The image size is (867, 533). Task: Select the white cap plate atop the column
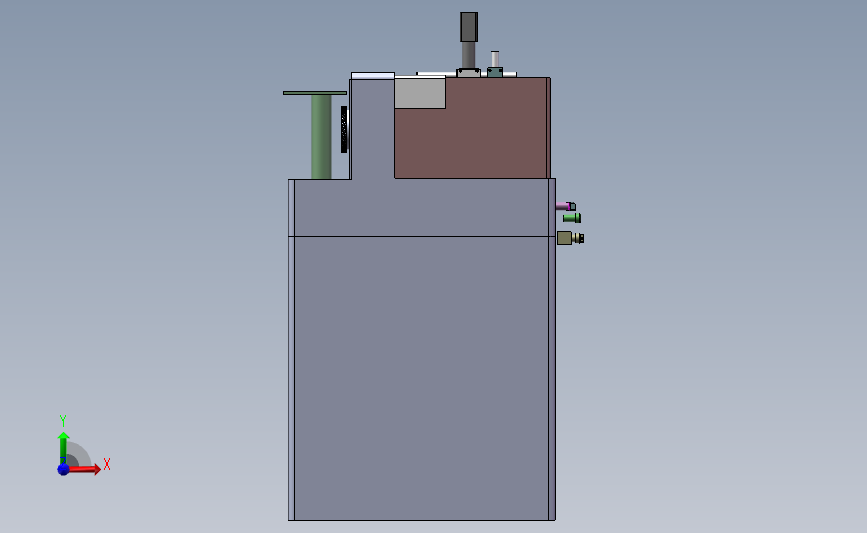coord(373,76)
